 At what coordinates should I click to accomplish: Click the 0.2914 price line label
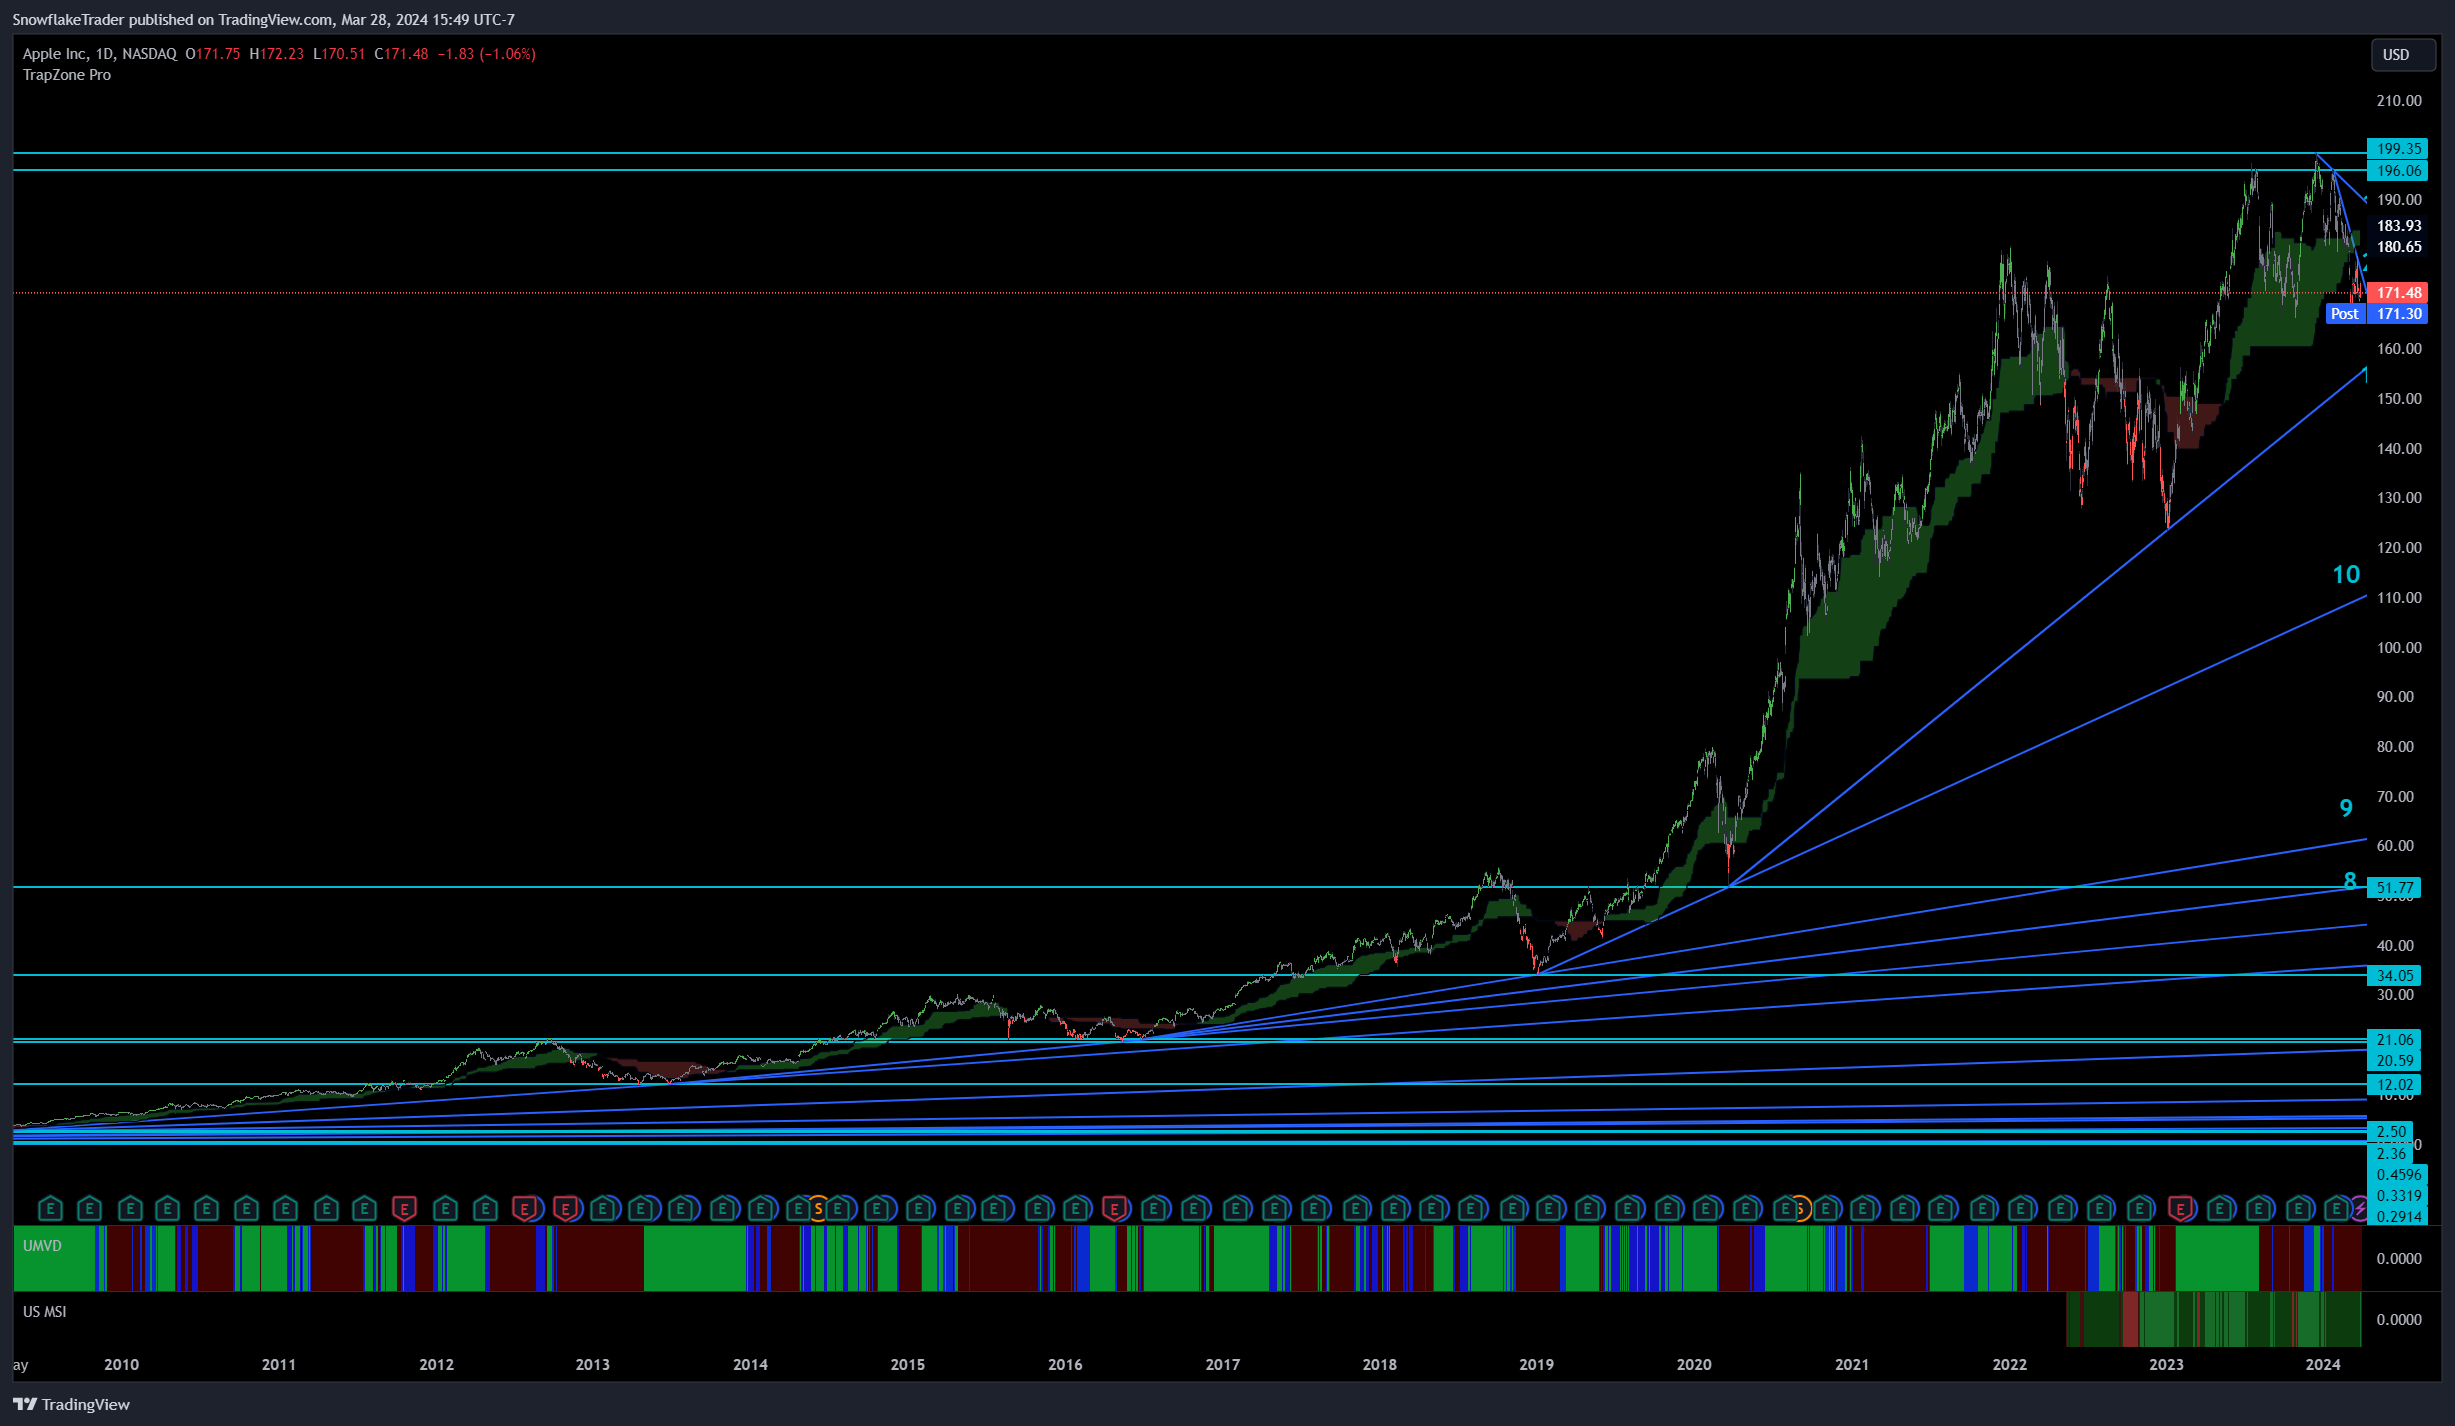coord(2397,1217)
